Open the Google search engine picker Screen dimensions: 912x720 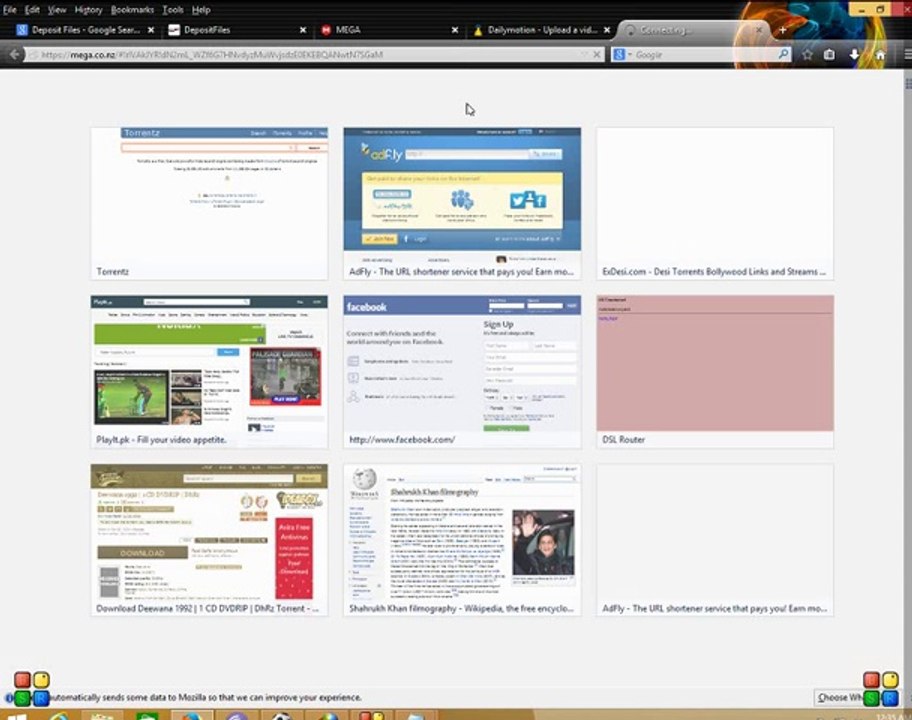point(622,55)
